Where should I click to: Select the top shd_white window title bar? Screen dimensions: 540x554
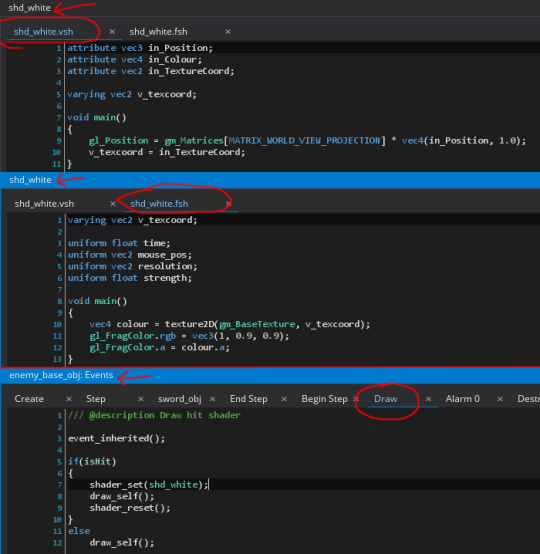click(270, 8)
